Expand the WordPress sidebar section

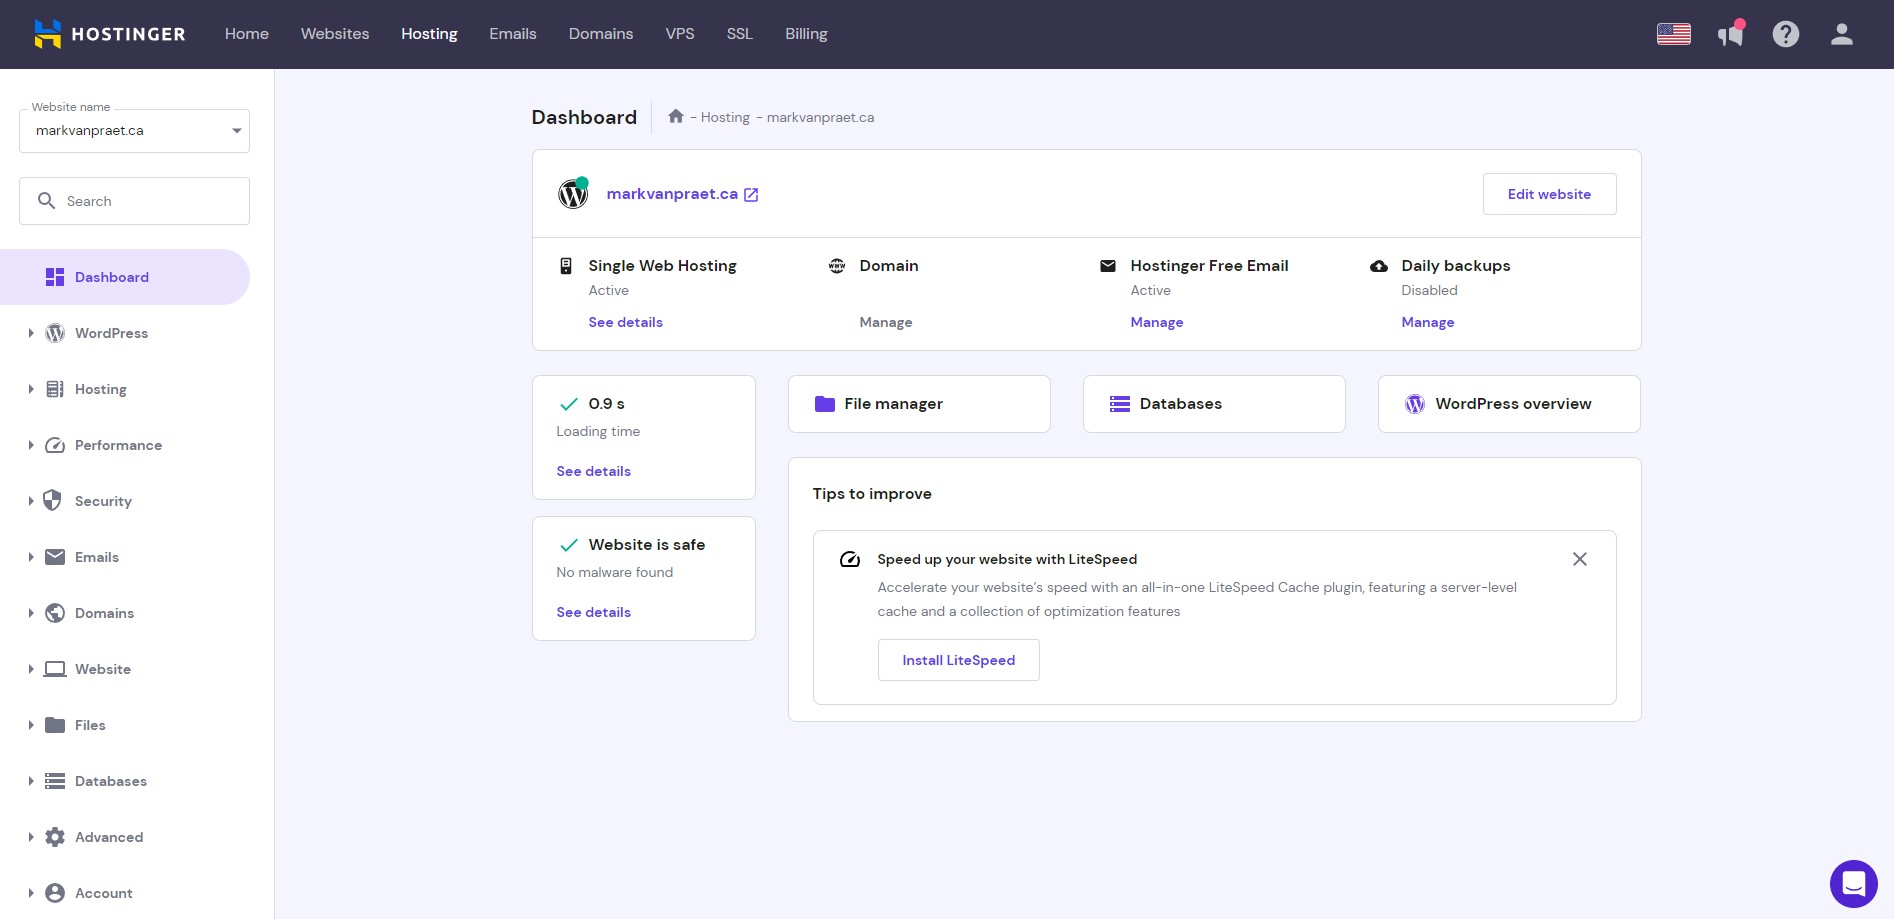point(98,333)
